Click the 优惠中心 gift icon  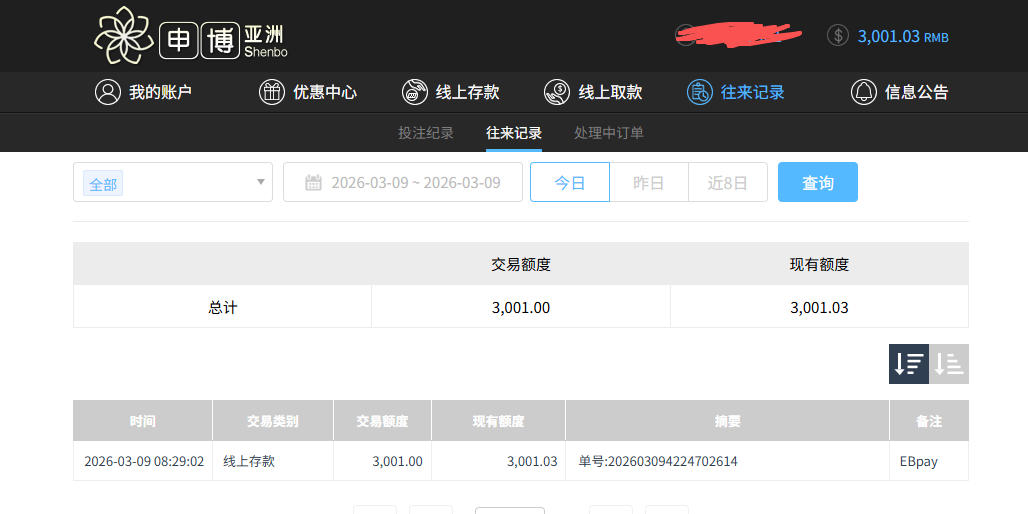click(x=271, y=92)
